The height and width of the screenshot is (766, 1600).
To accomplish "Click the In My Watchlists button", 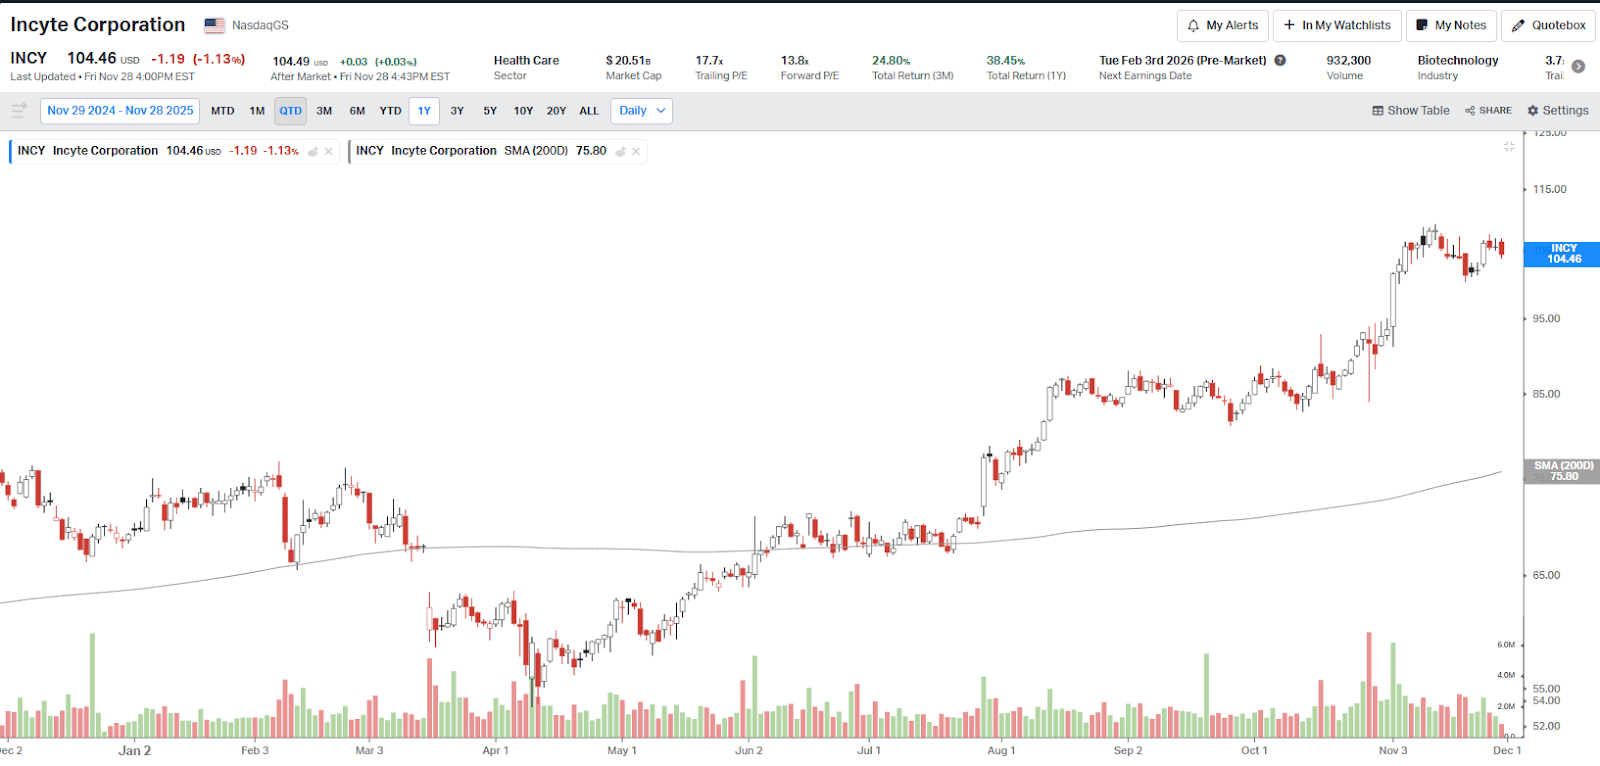I will (x=1337, y=26).
